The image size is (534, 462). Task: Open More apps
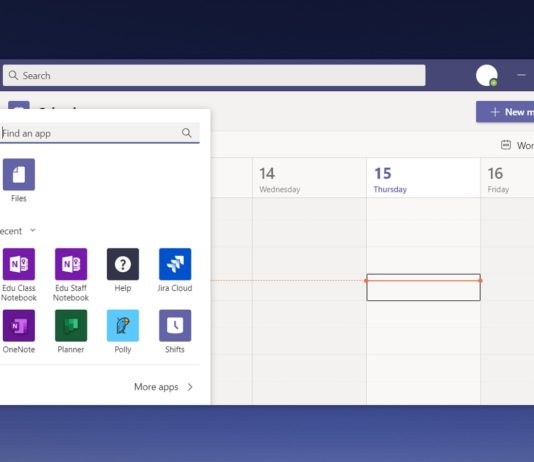tap(163, 387)
